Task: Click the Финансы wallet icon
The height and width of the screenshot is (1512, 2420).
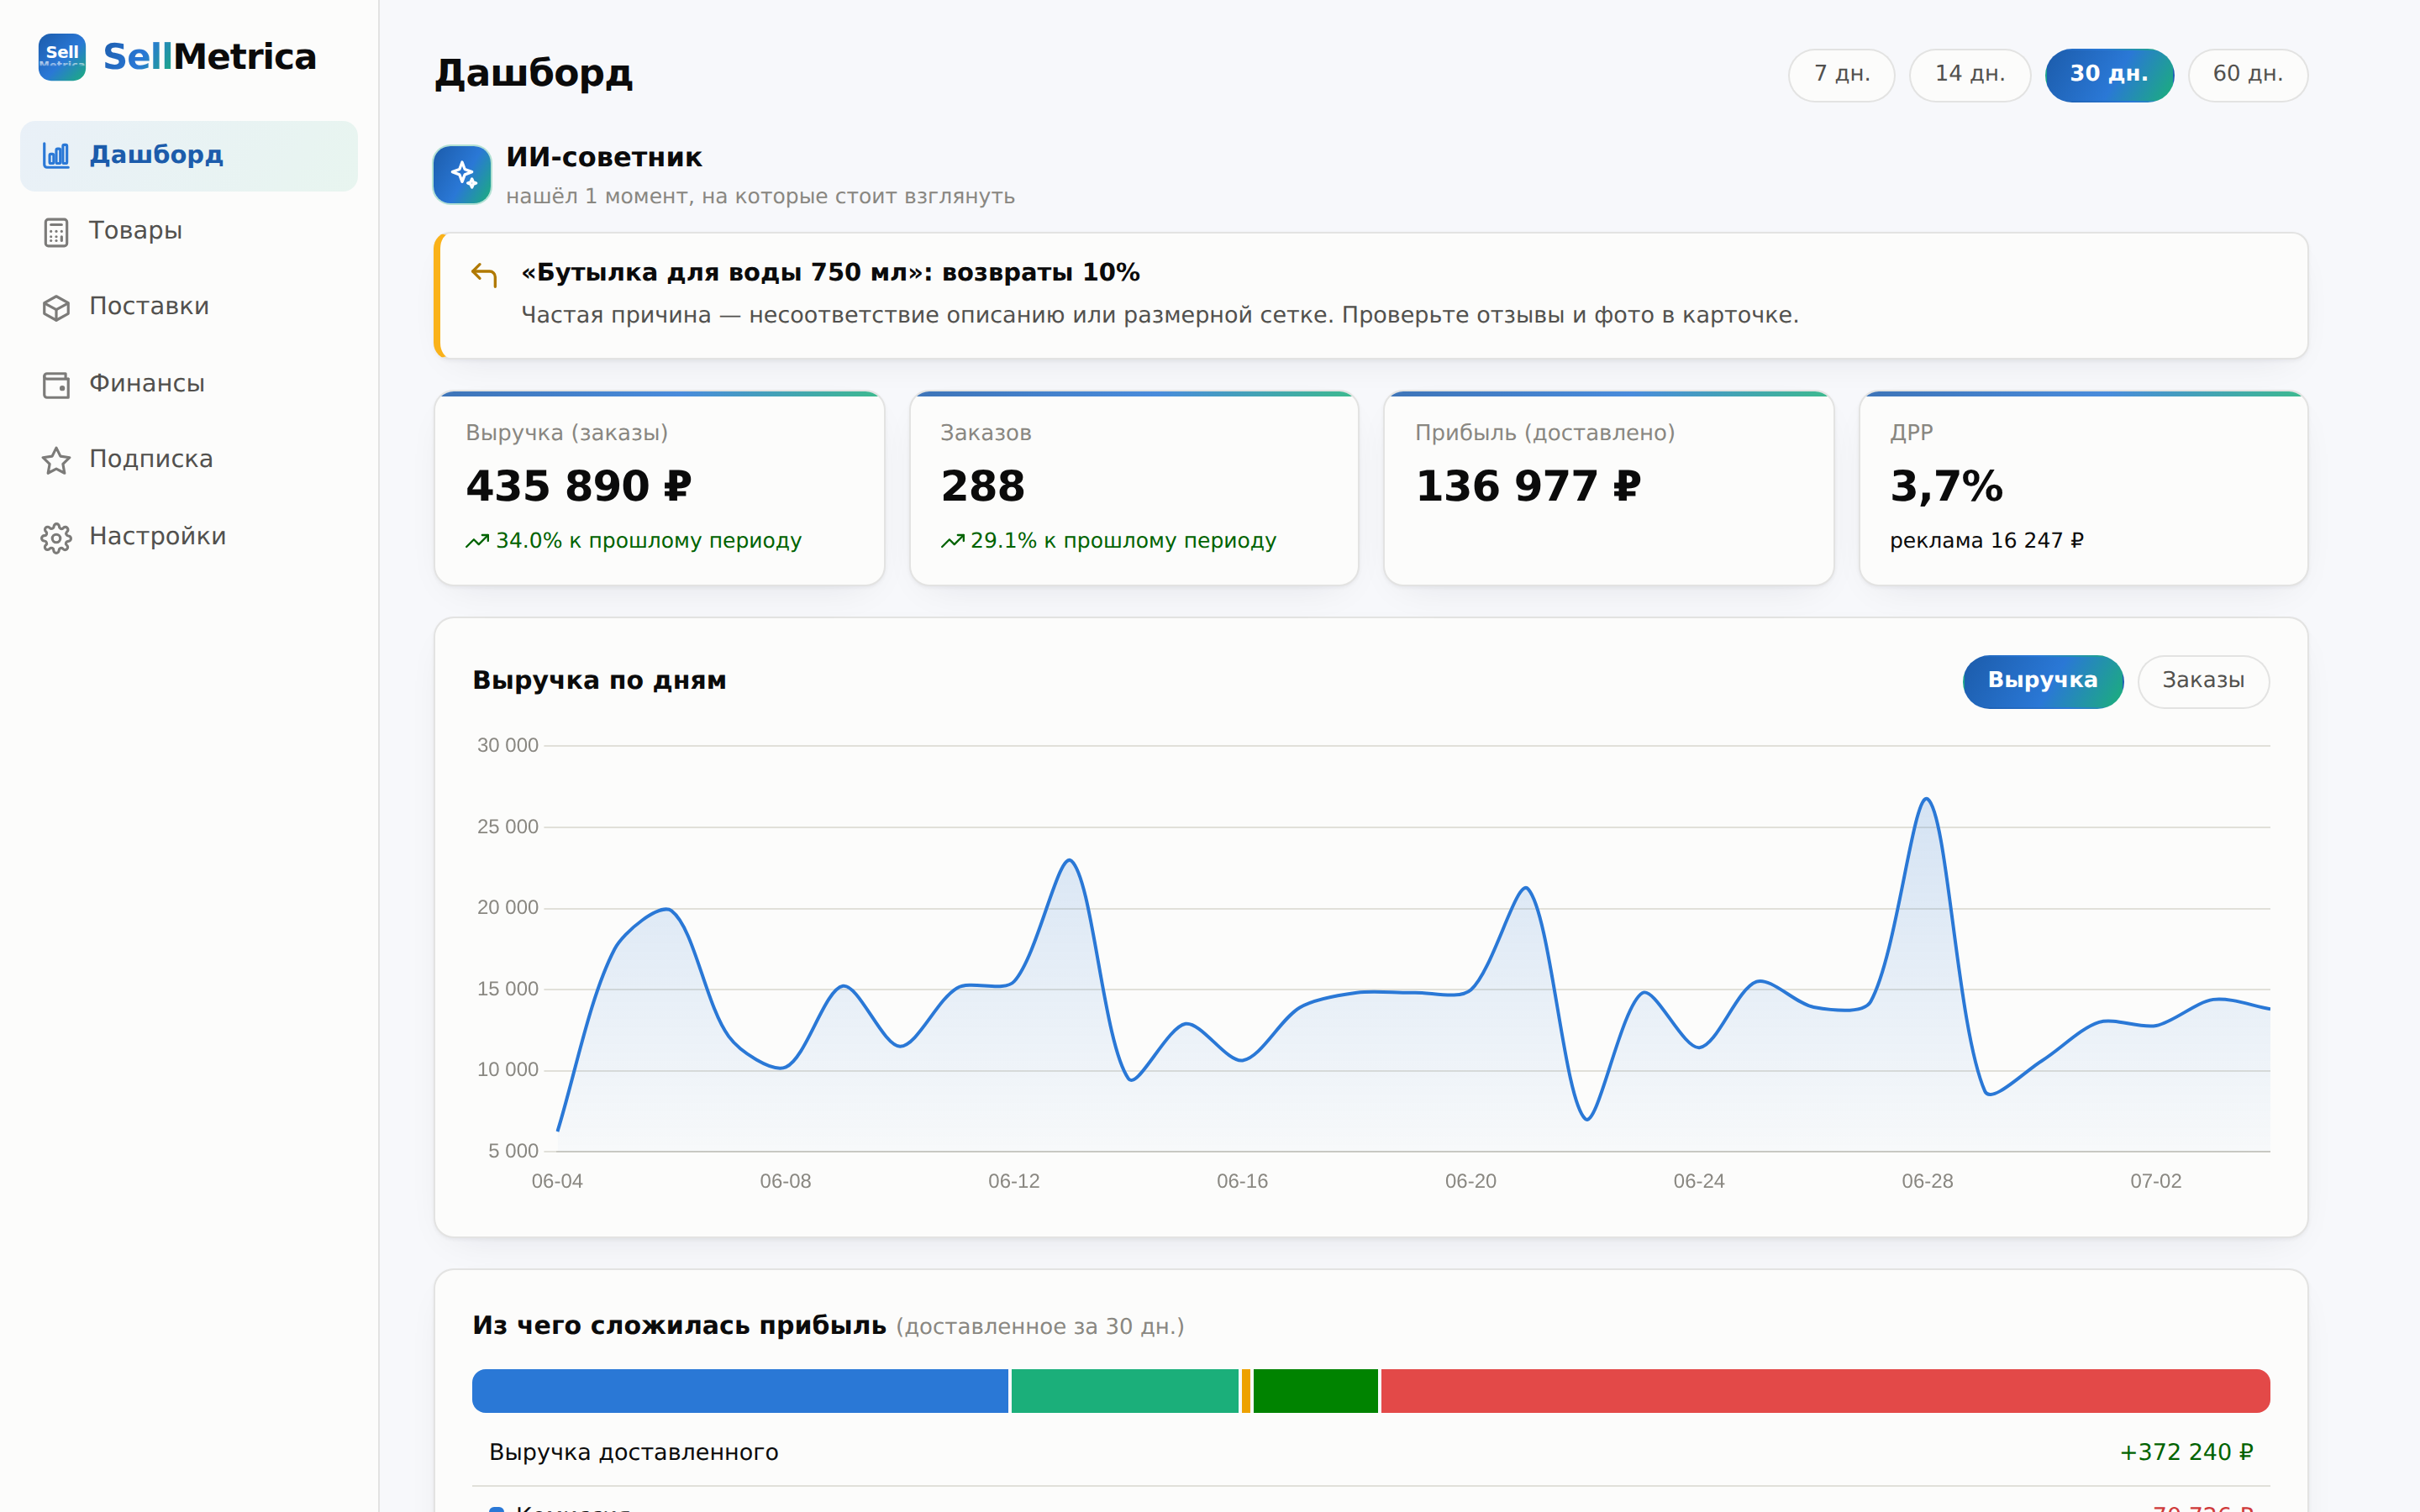Action: tap(56, 385)
